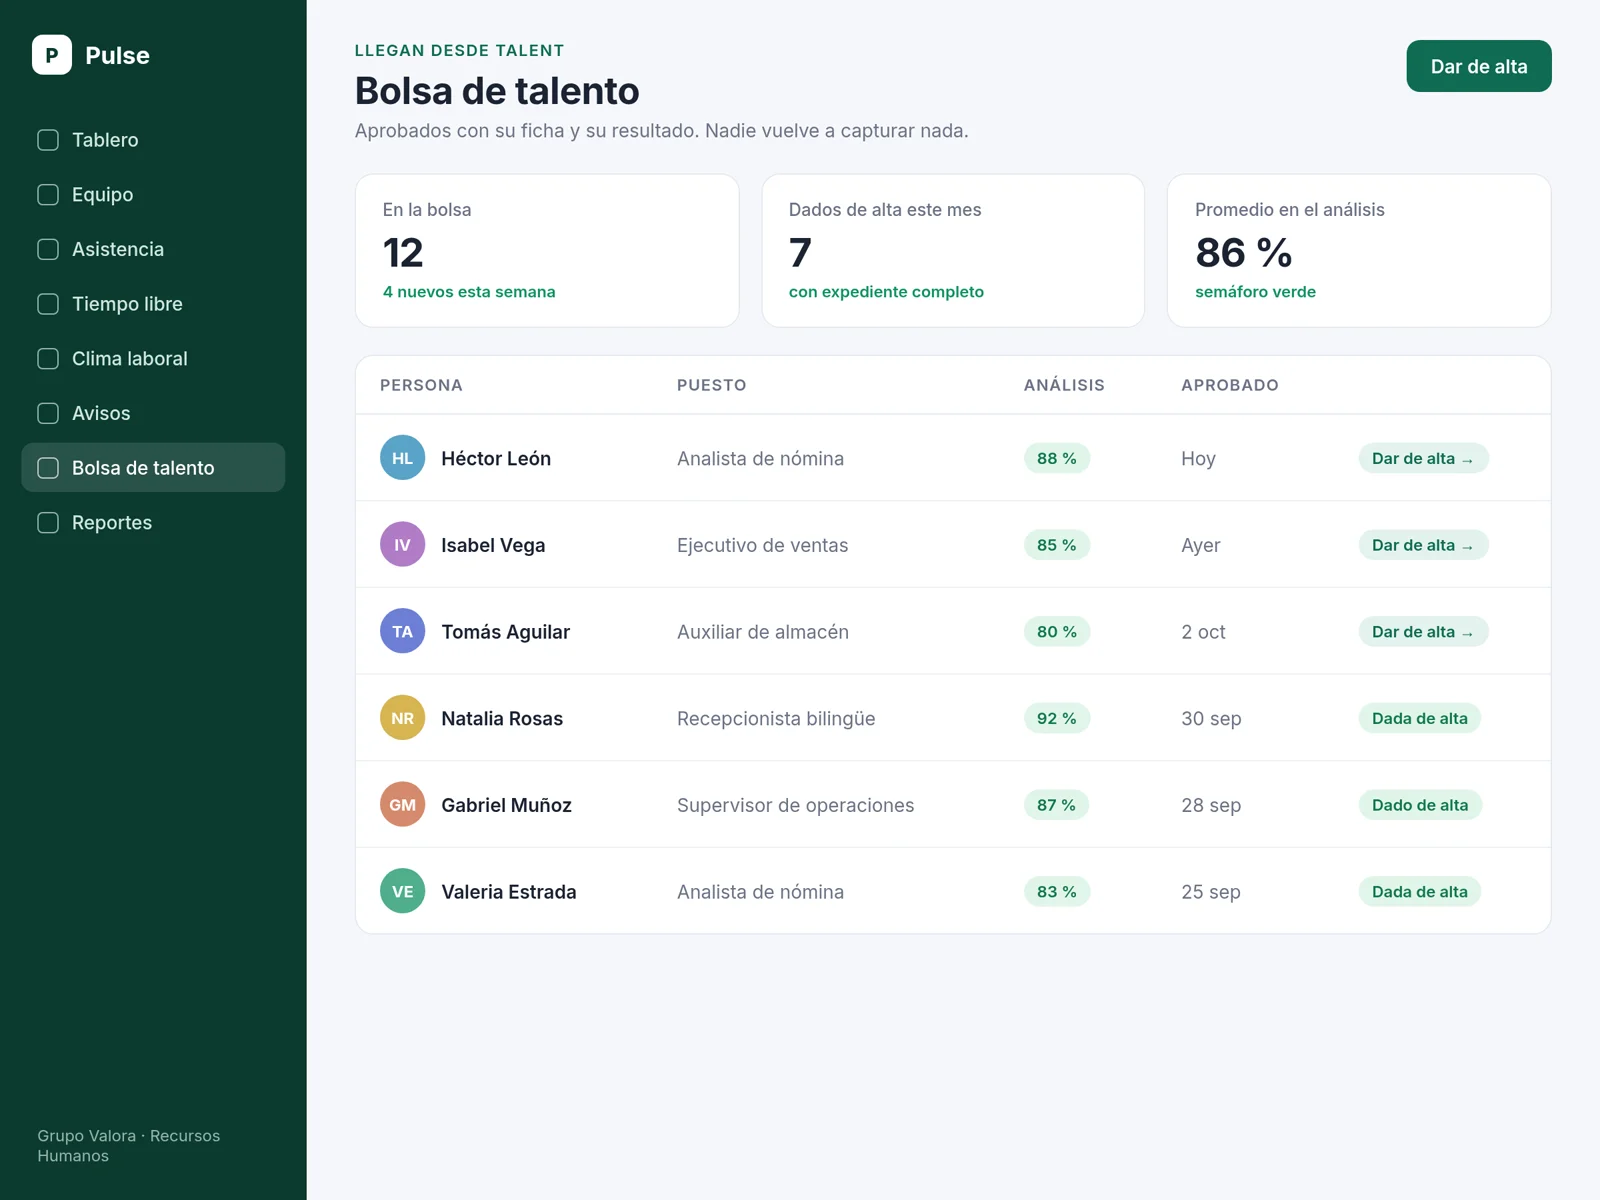The width and height of the screenshot is (1600, 1200).
Task: Click the Tiempo libre sidebar icon
Action: (48, 304)
